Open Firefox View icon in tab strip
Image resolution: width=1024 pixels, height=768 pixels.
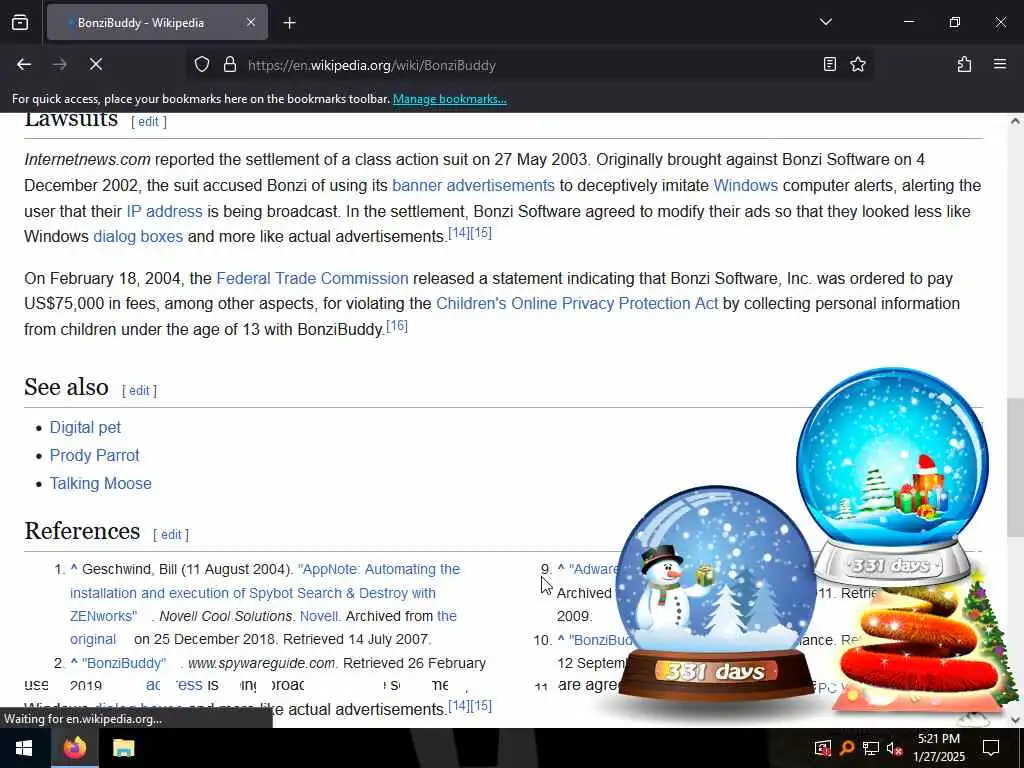(20, 22)
